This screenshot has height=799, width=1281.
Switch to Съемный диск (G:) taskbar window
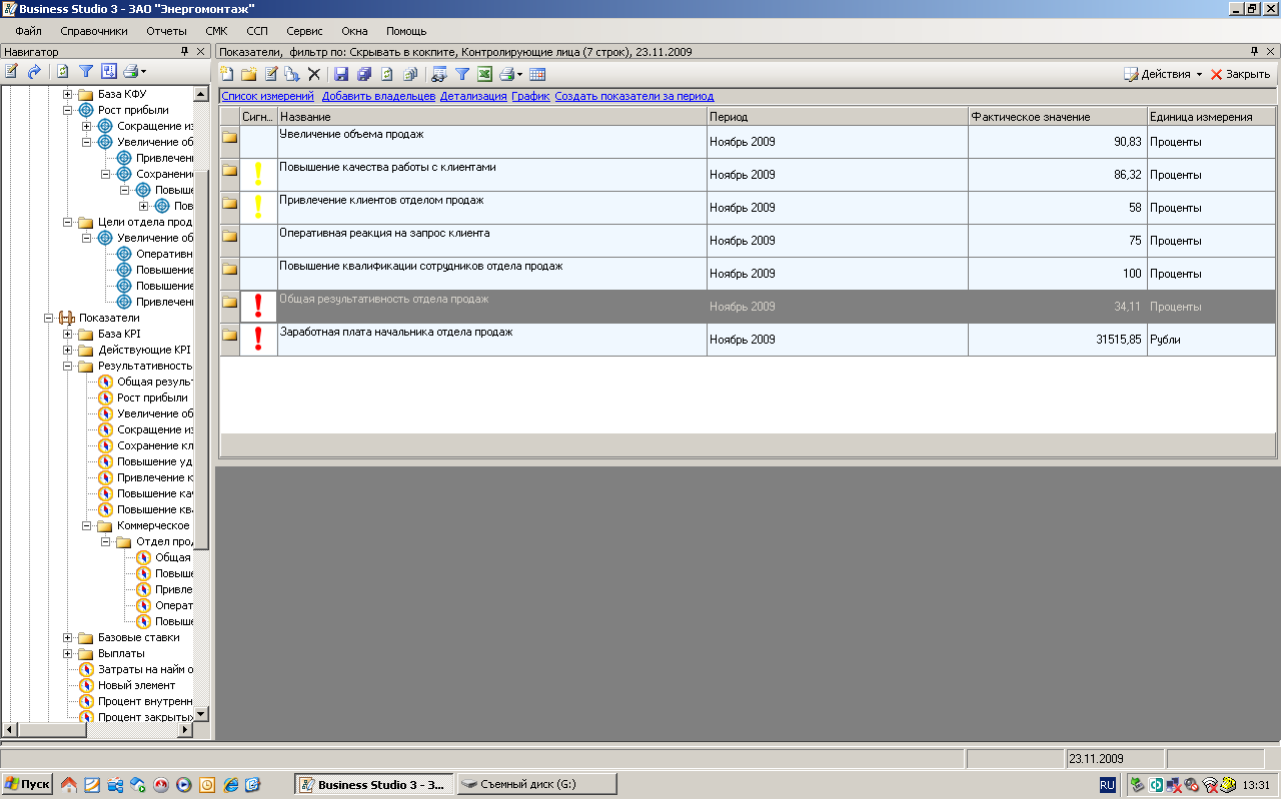pos(537,785)
